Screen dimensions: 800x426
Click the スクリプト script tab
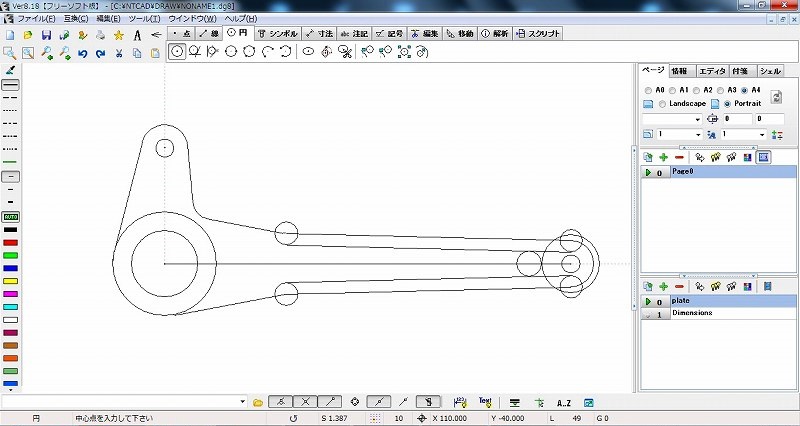coord(538,33)
